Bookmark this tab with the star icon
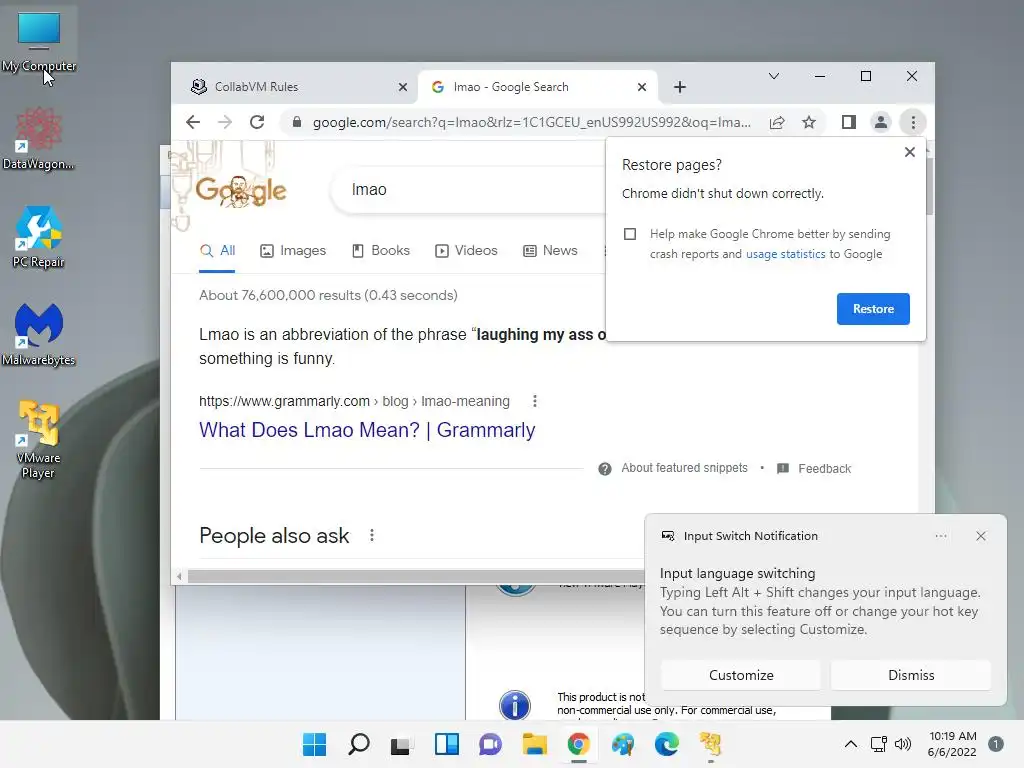 click(x=808, y=122)
